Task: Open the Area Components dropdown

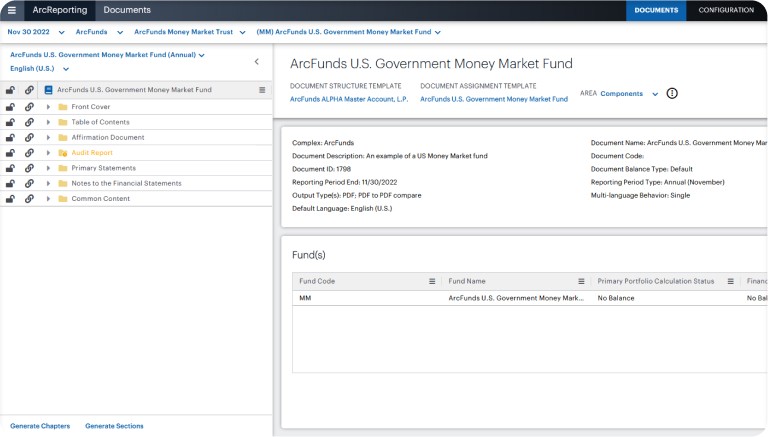Action: pyautogui.click(x=629, y=94)
